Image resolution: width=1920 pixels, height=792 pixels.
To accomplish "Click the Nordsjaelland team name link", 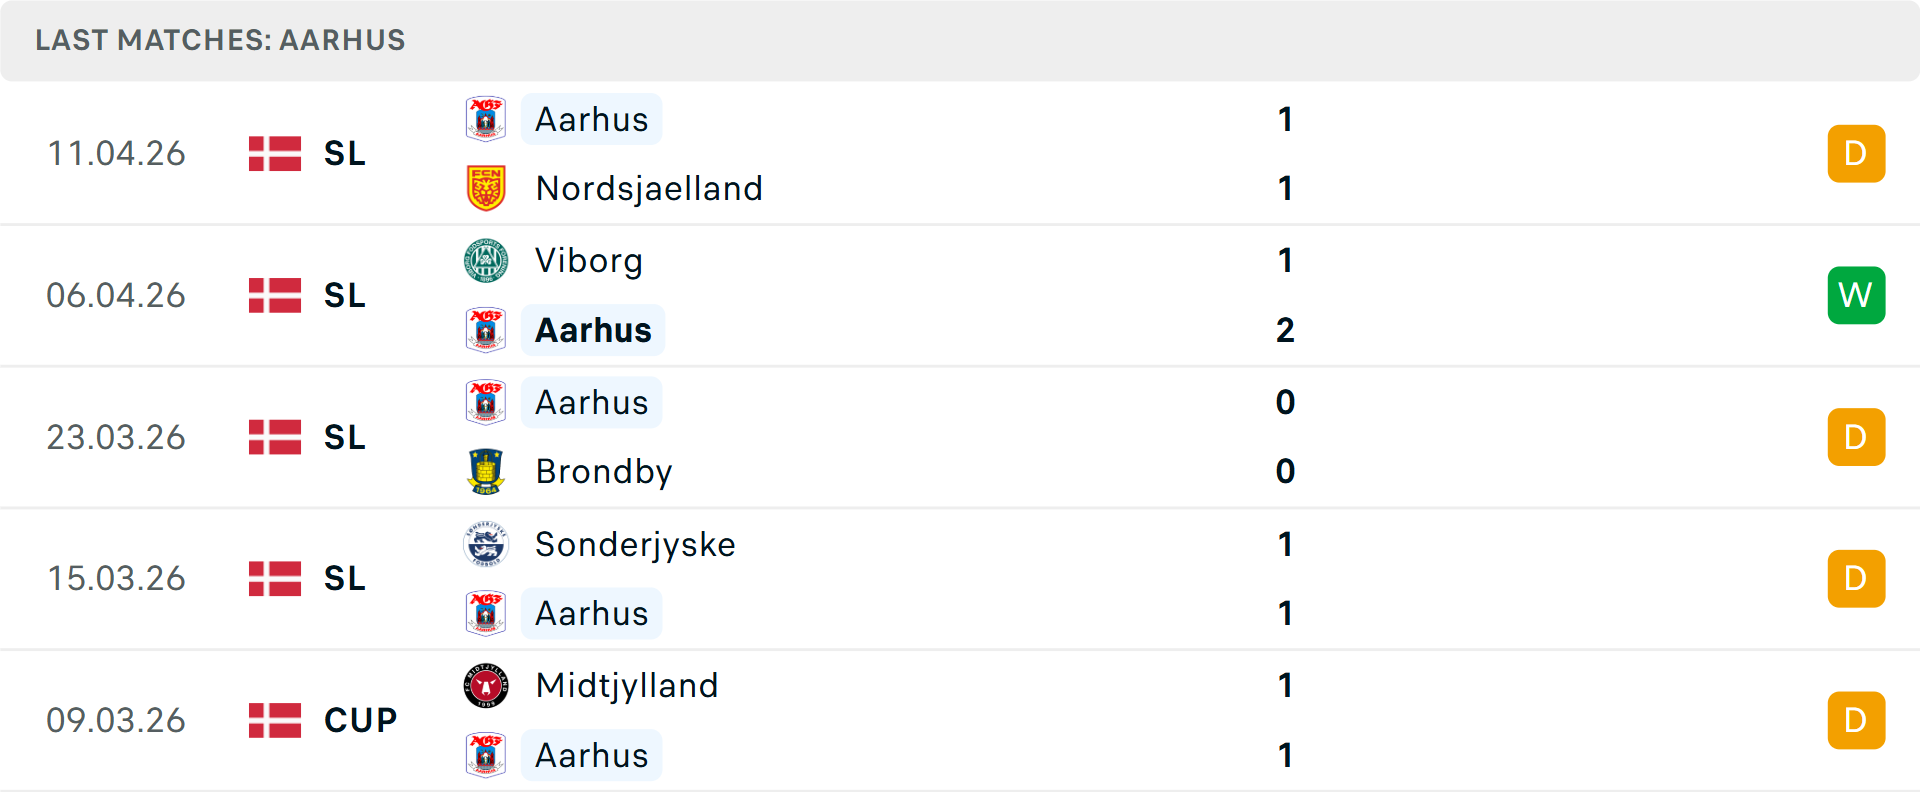I will 648,188.
